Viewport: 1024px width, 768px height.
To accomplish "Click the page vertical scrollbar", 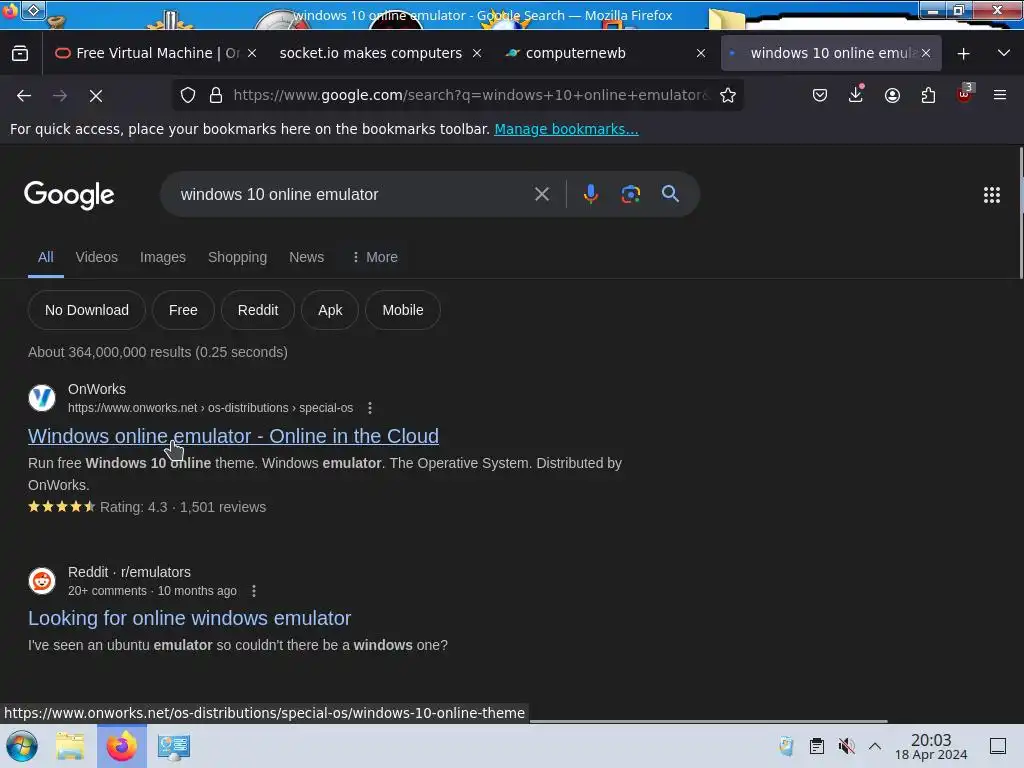I will (x=1020, y=213).
